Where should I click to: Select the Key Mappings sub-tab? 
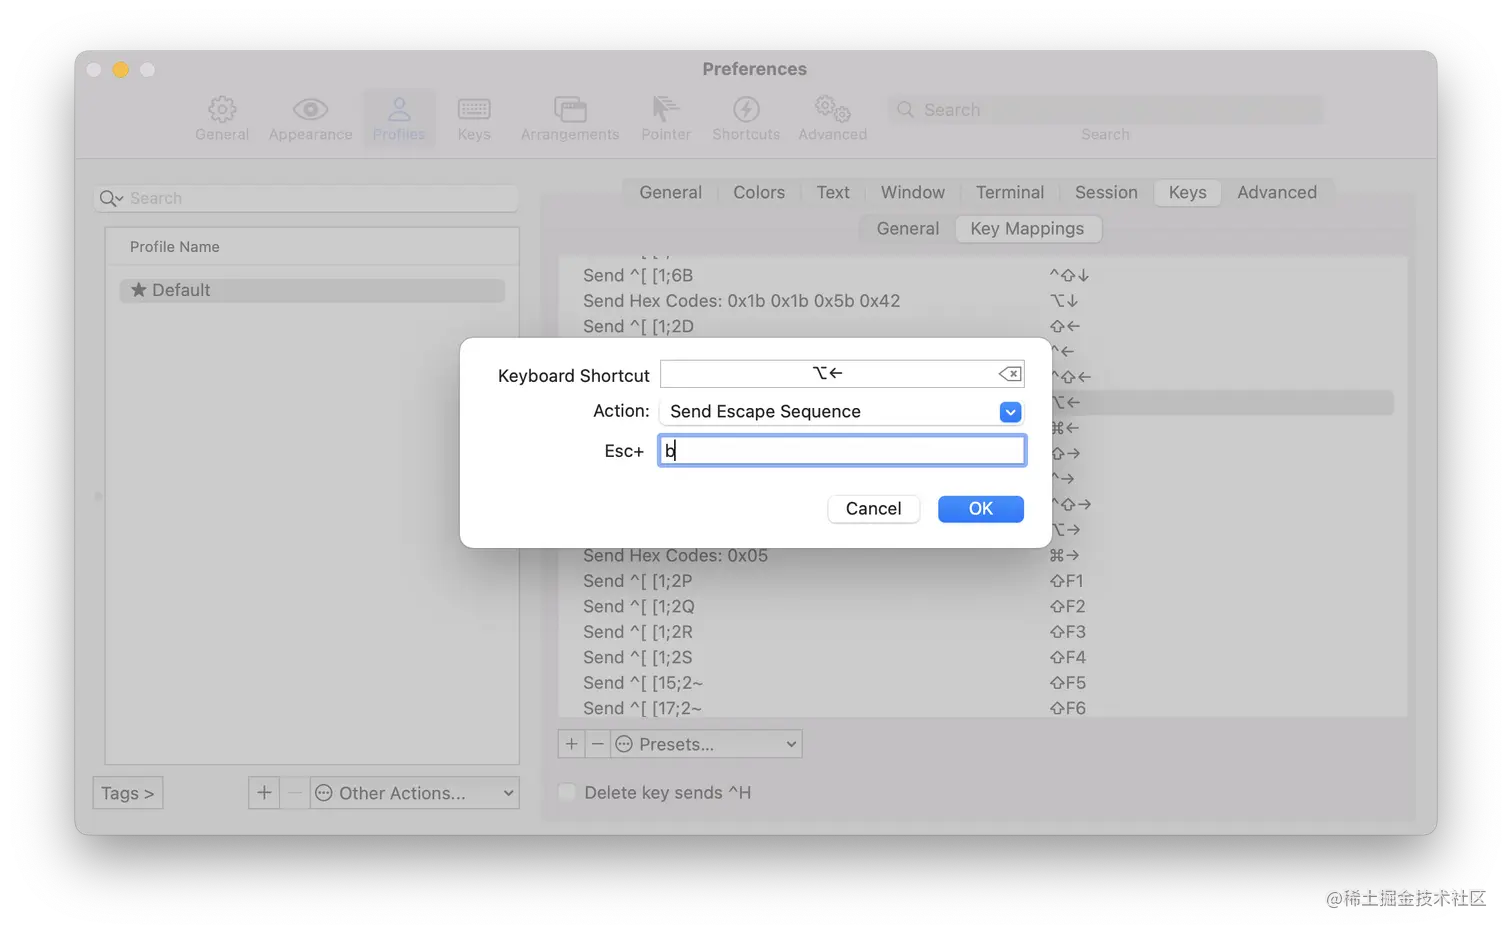tap(1027, 229)
